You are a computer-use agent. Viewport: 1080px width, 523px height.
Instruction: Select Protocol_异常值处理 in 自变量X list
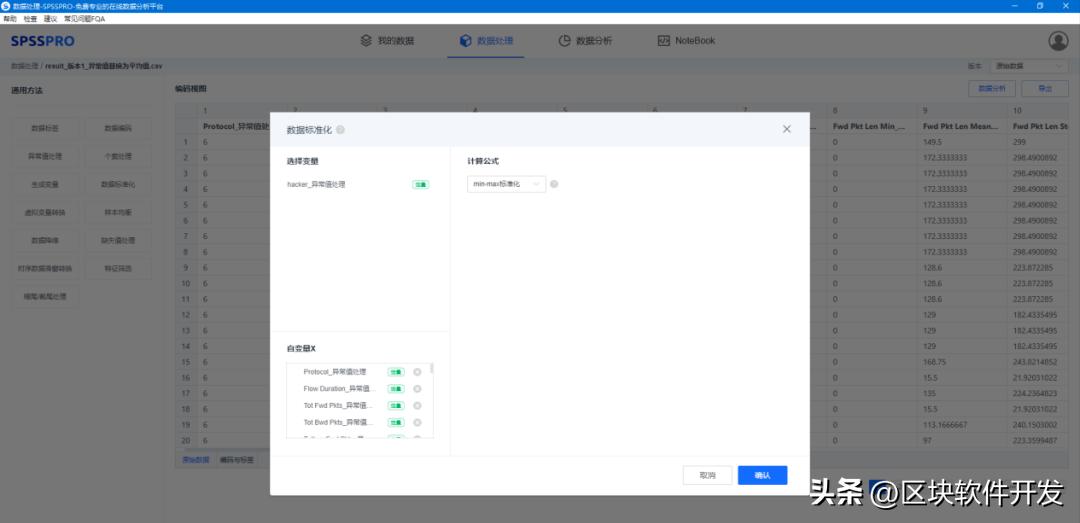(x=335, y=372)
